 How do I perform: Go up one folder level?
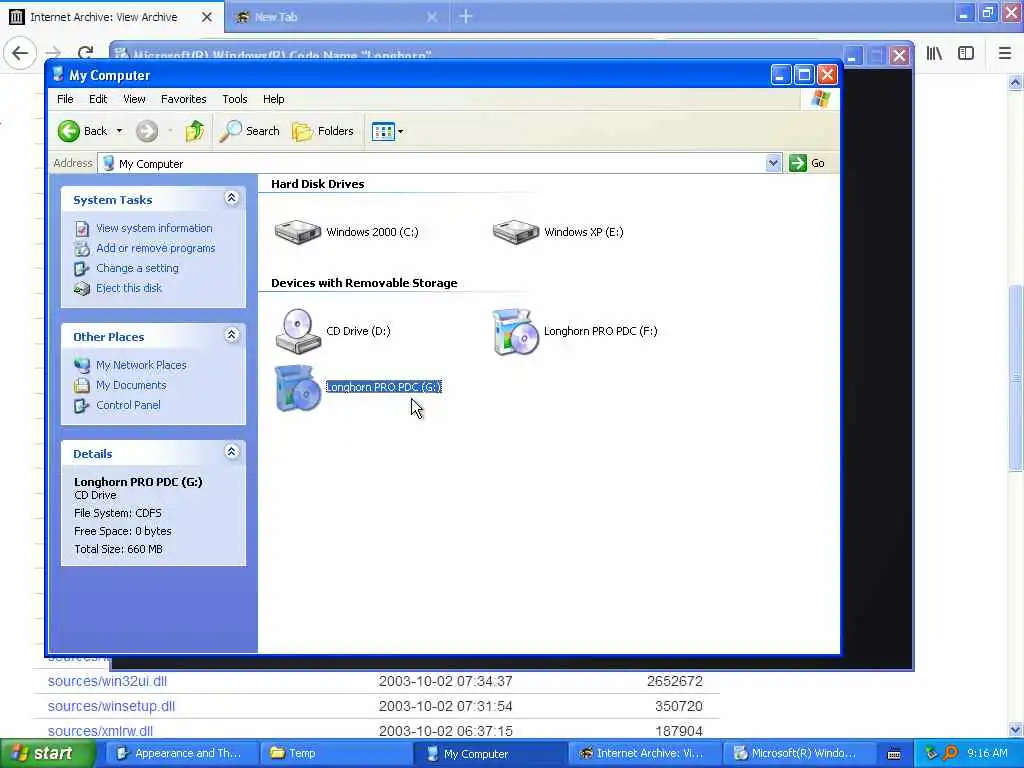tap(195, 131)
